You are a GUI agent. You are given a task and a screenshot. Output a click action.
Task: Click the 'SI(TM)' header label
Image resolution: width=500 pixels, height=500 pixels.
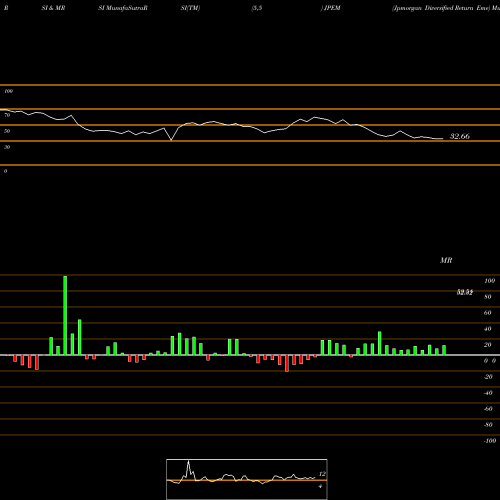pos(190,8)
